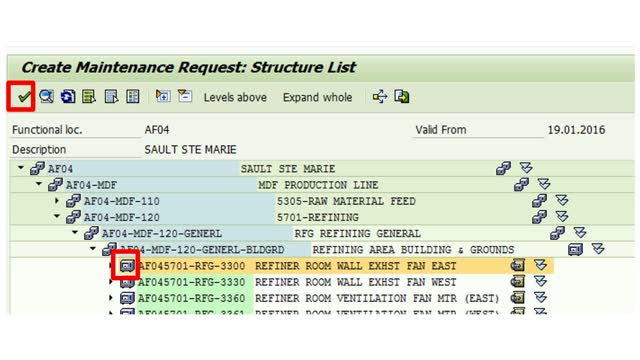Image resolution: width=640 pixels, height=360 pixels.
Task: Click the green list icon beside Refresh
Action: click(89, 97)
